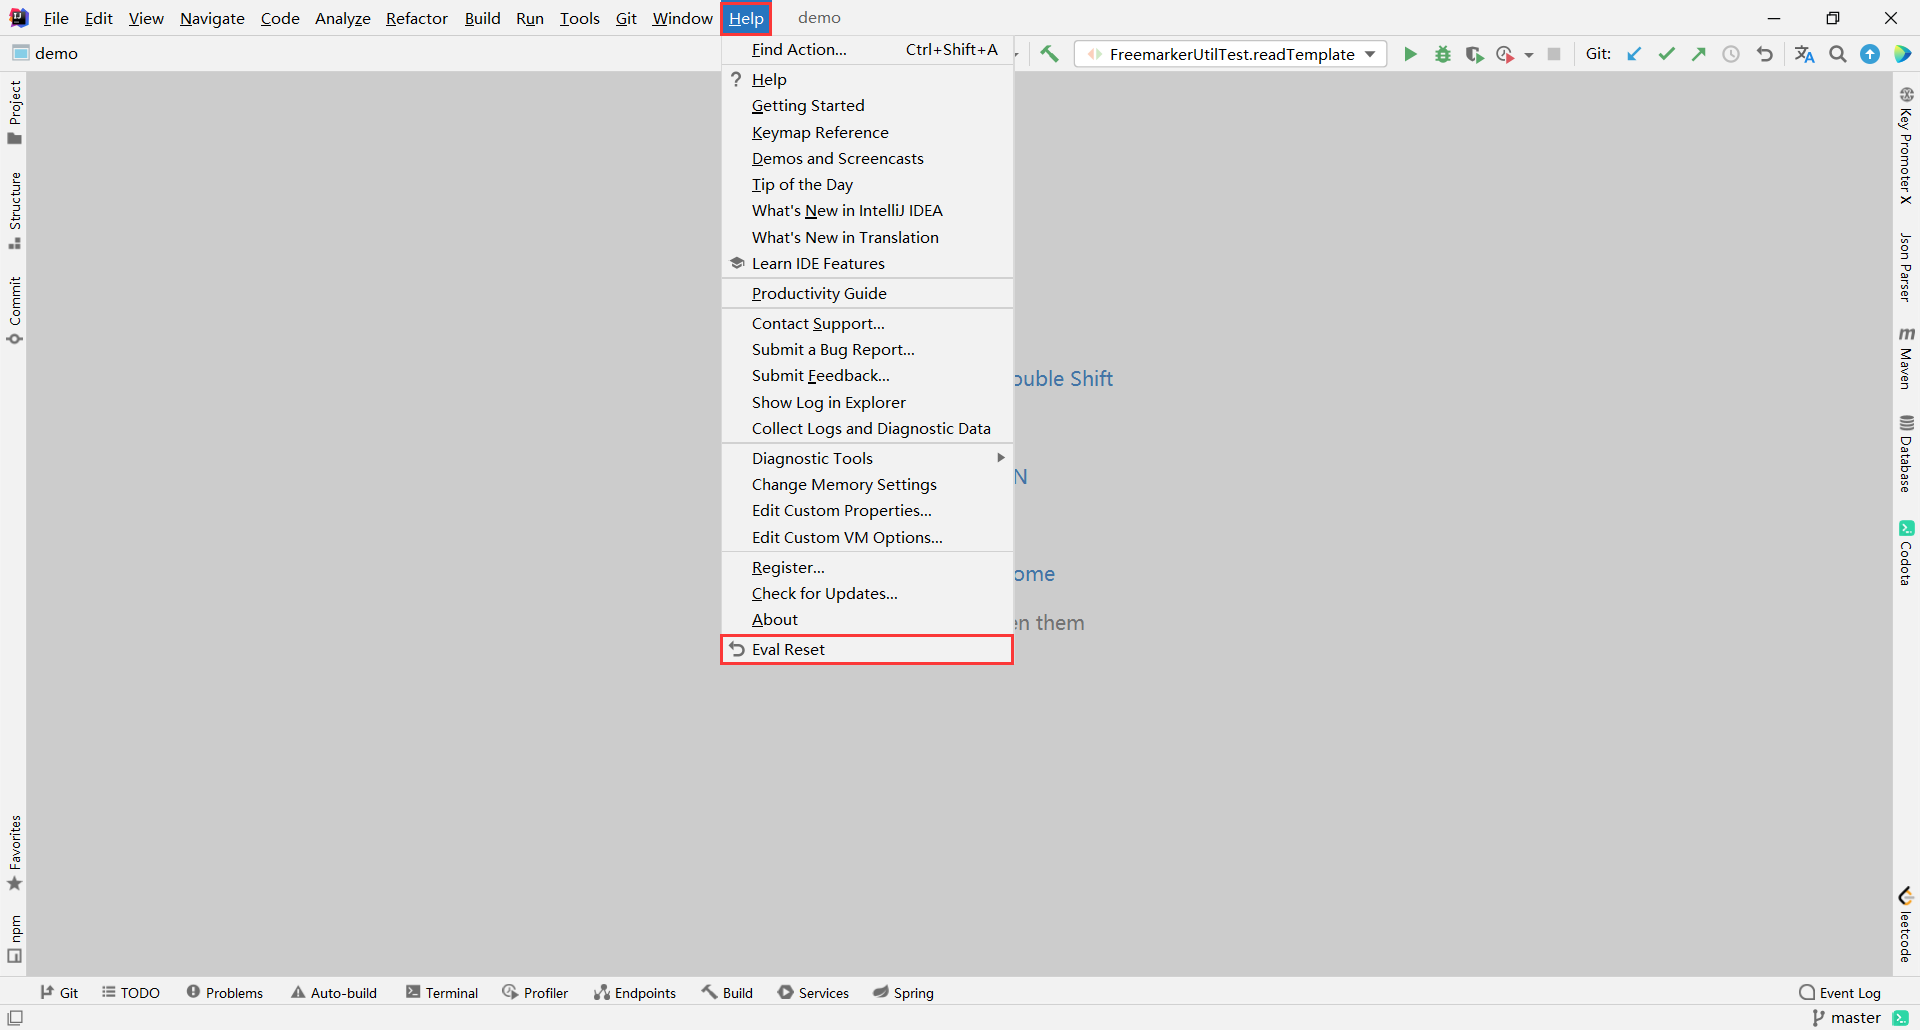Open the Event Log
The height and width of the screenshot is (1030, 1920).
pyautogui.click(x=1840, y=992)
